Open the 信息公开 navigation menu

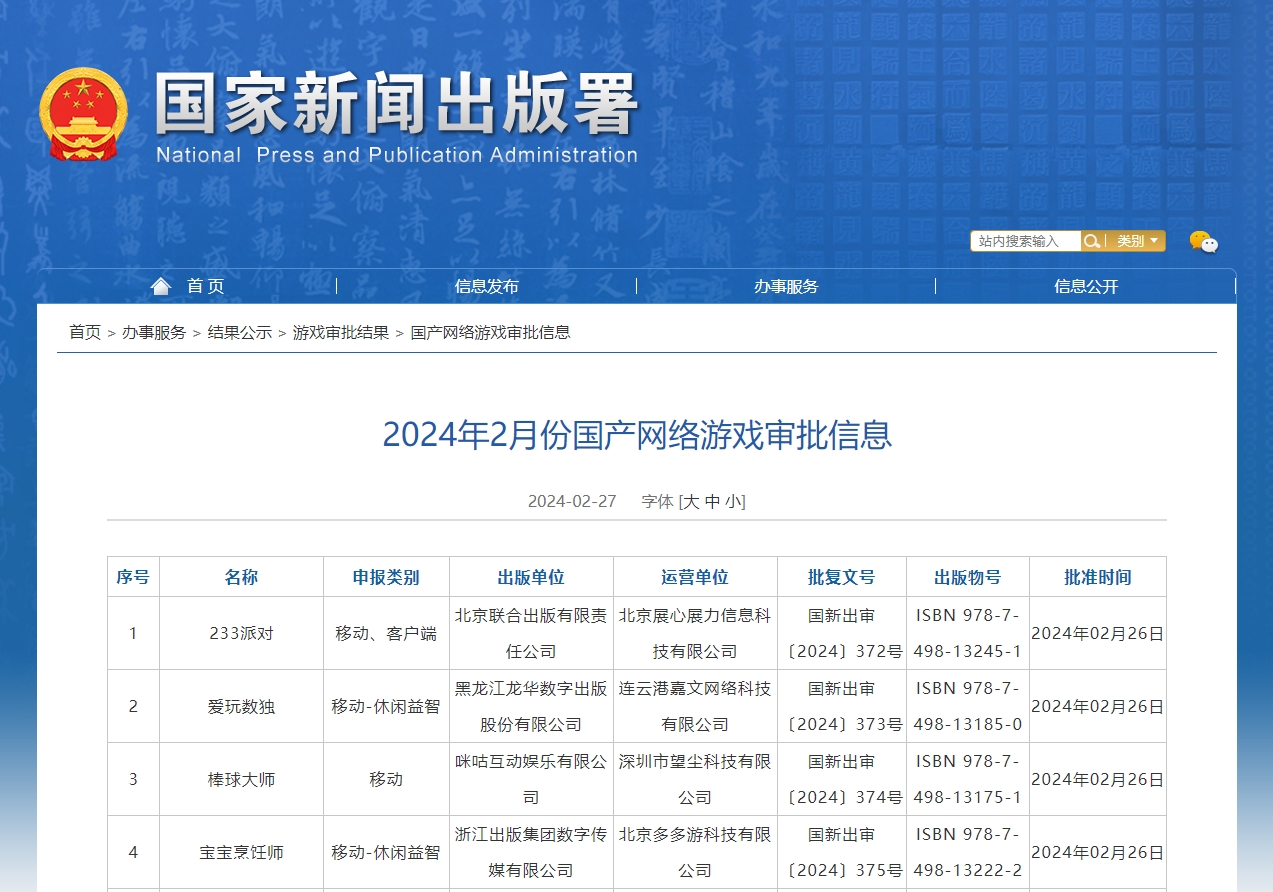pos(1086,287)
